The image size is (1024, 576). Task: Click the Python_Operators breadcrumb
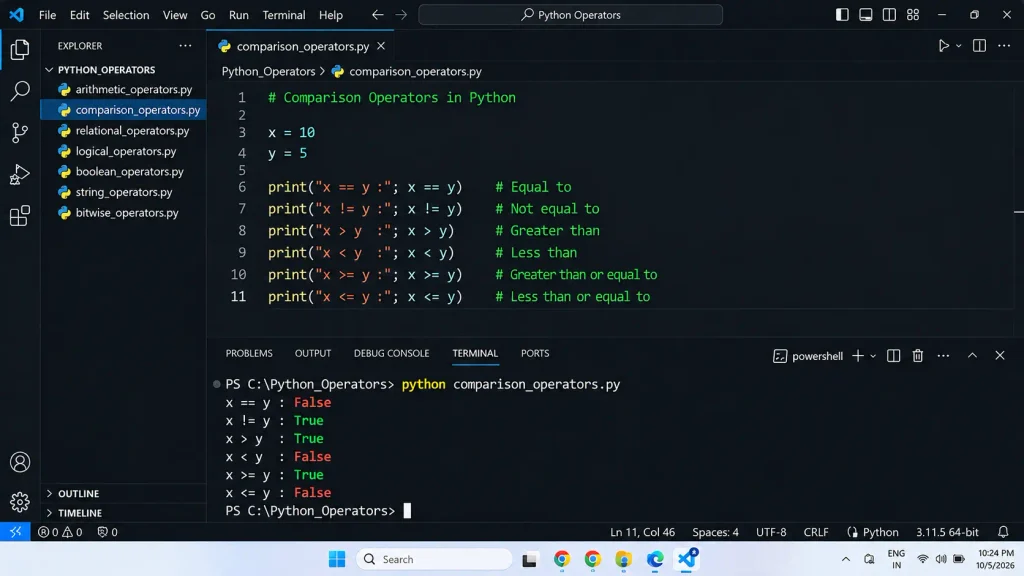pyautogui.click(x=268, y=72)
